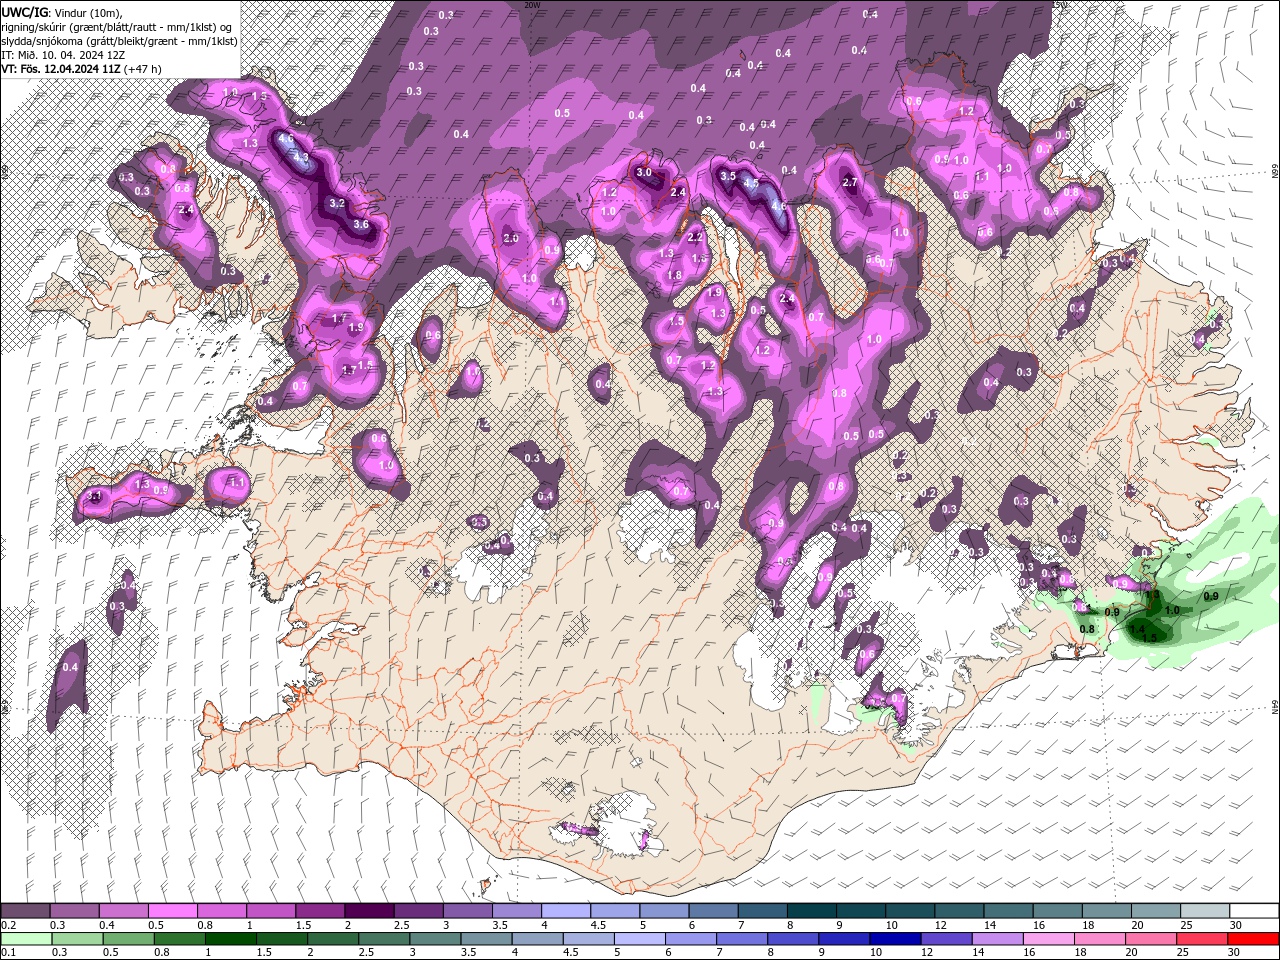The height and width of the screenshot is (960, 1280).
Task: Click the bright red rain legend swatch at 30
Action: coord(1254,939)
